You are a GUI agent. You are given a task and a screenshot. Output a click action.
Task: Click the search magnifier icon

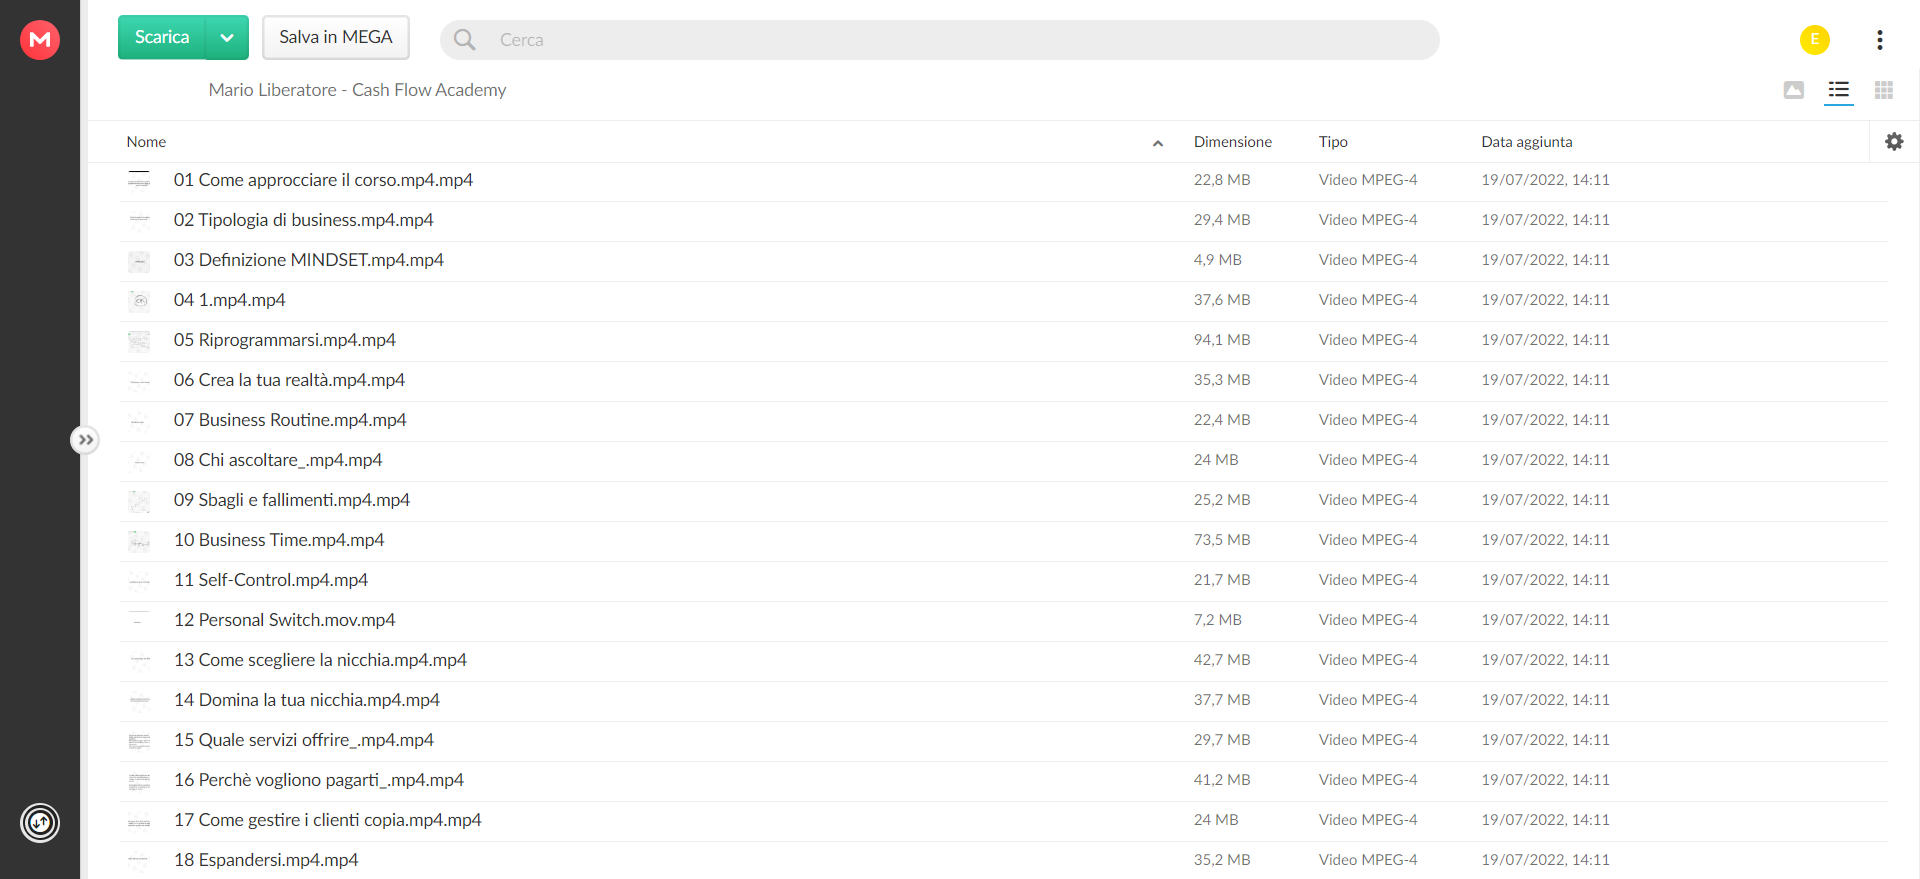[465, 40]
